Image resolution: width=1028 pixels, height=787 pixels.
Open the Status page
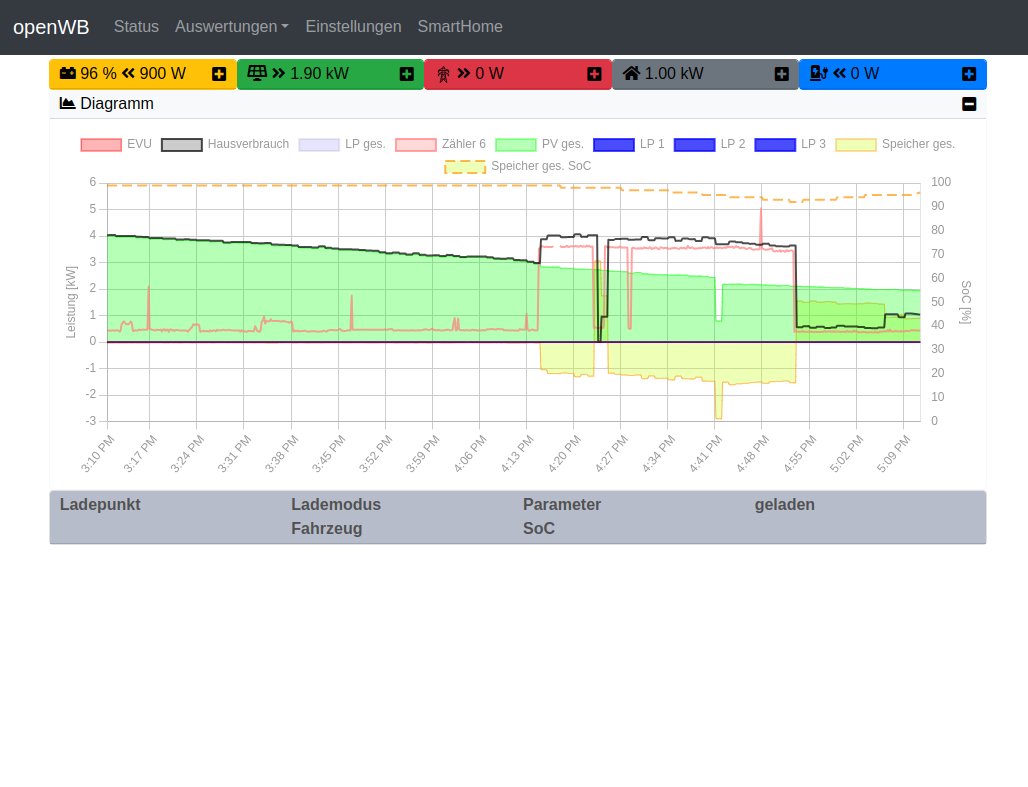pos(136,27)
